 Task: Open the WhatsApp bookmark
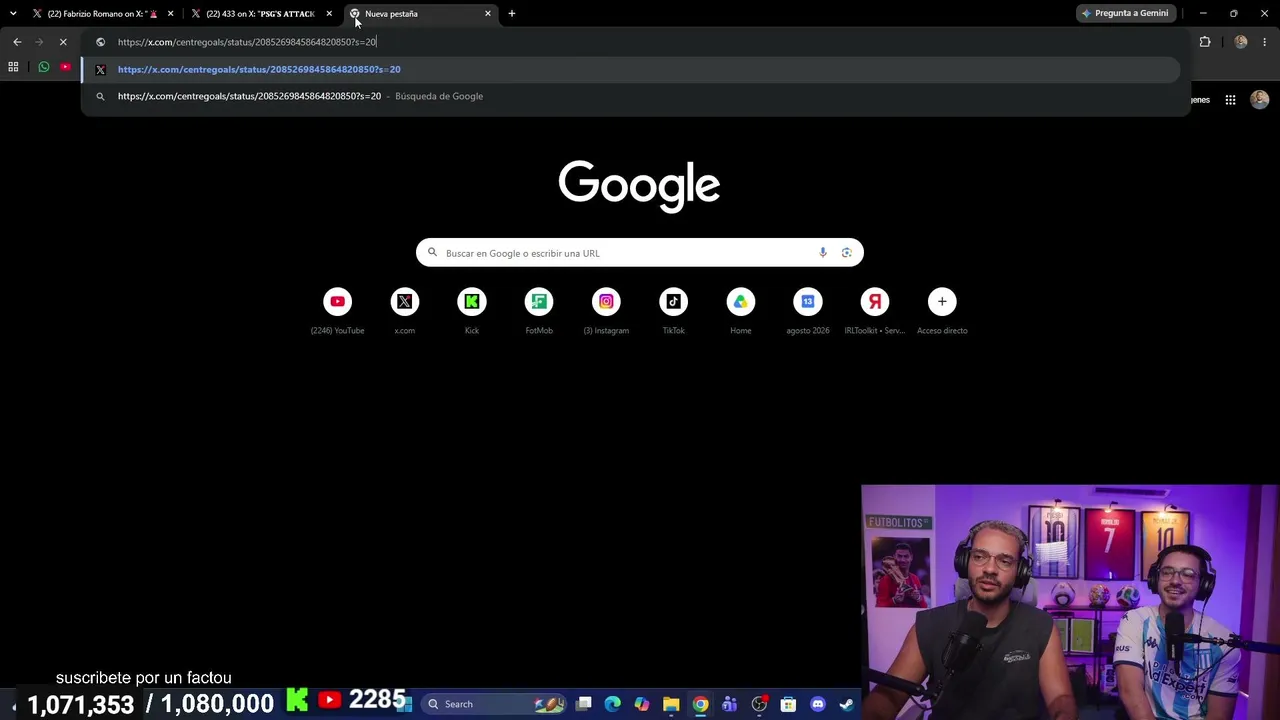coord(44,67)
